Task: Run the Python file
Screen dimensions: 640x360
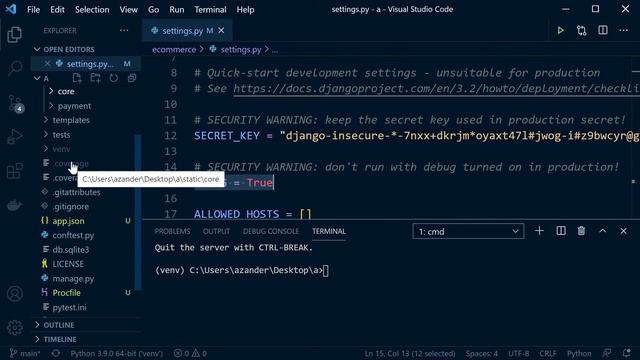Action: 560,31
